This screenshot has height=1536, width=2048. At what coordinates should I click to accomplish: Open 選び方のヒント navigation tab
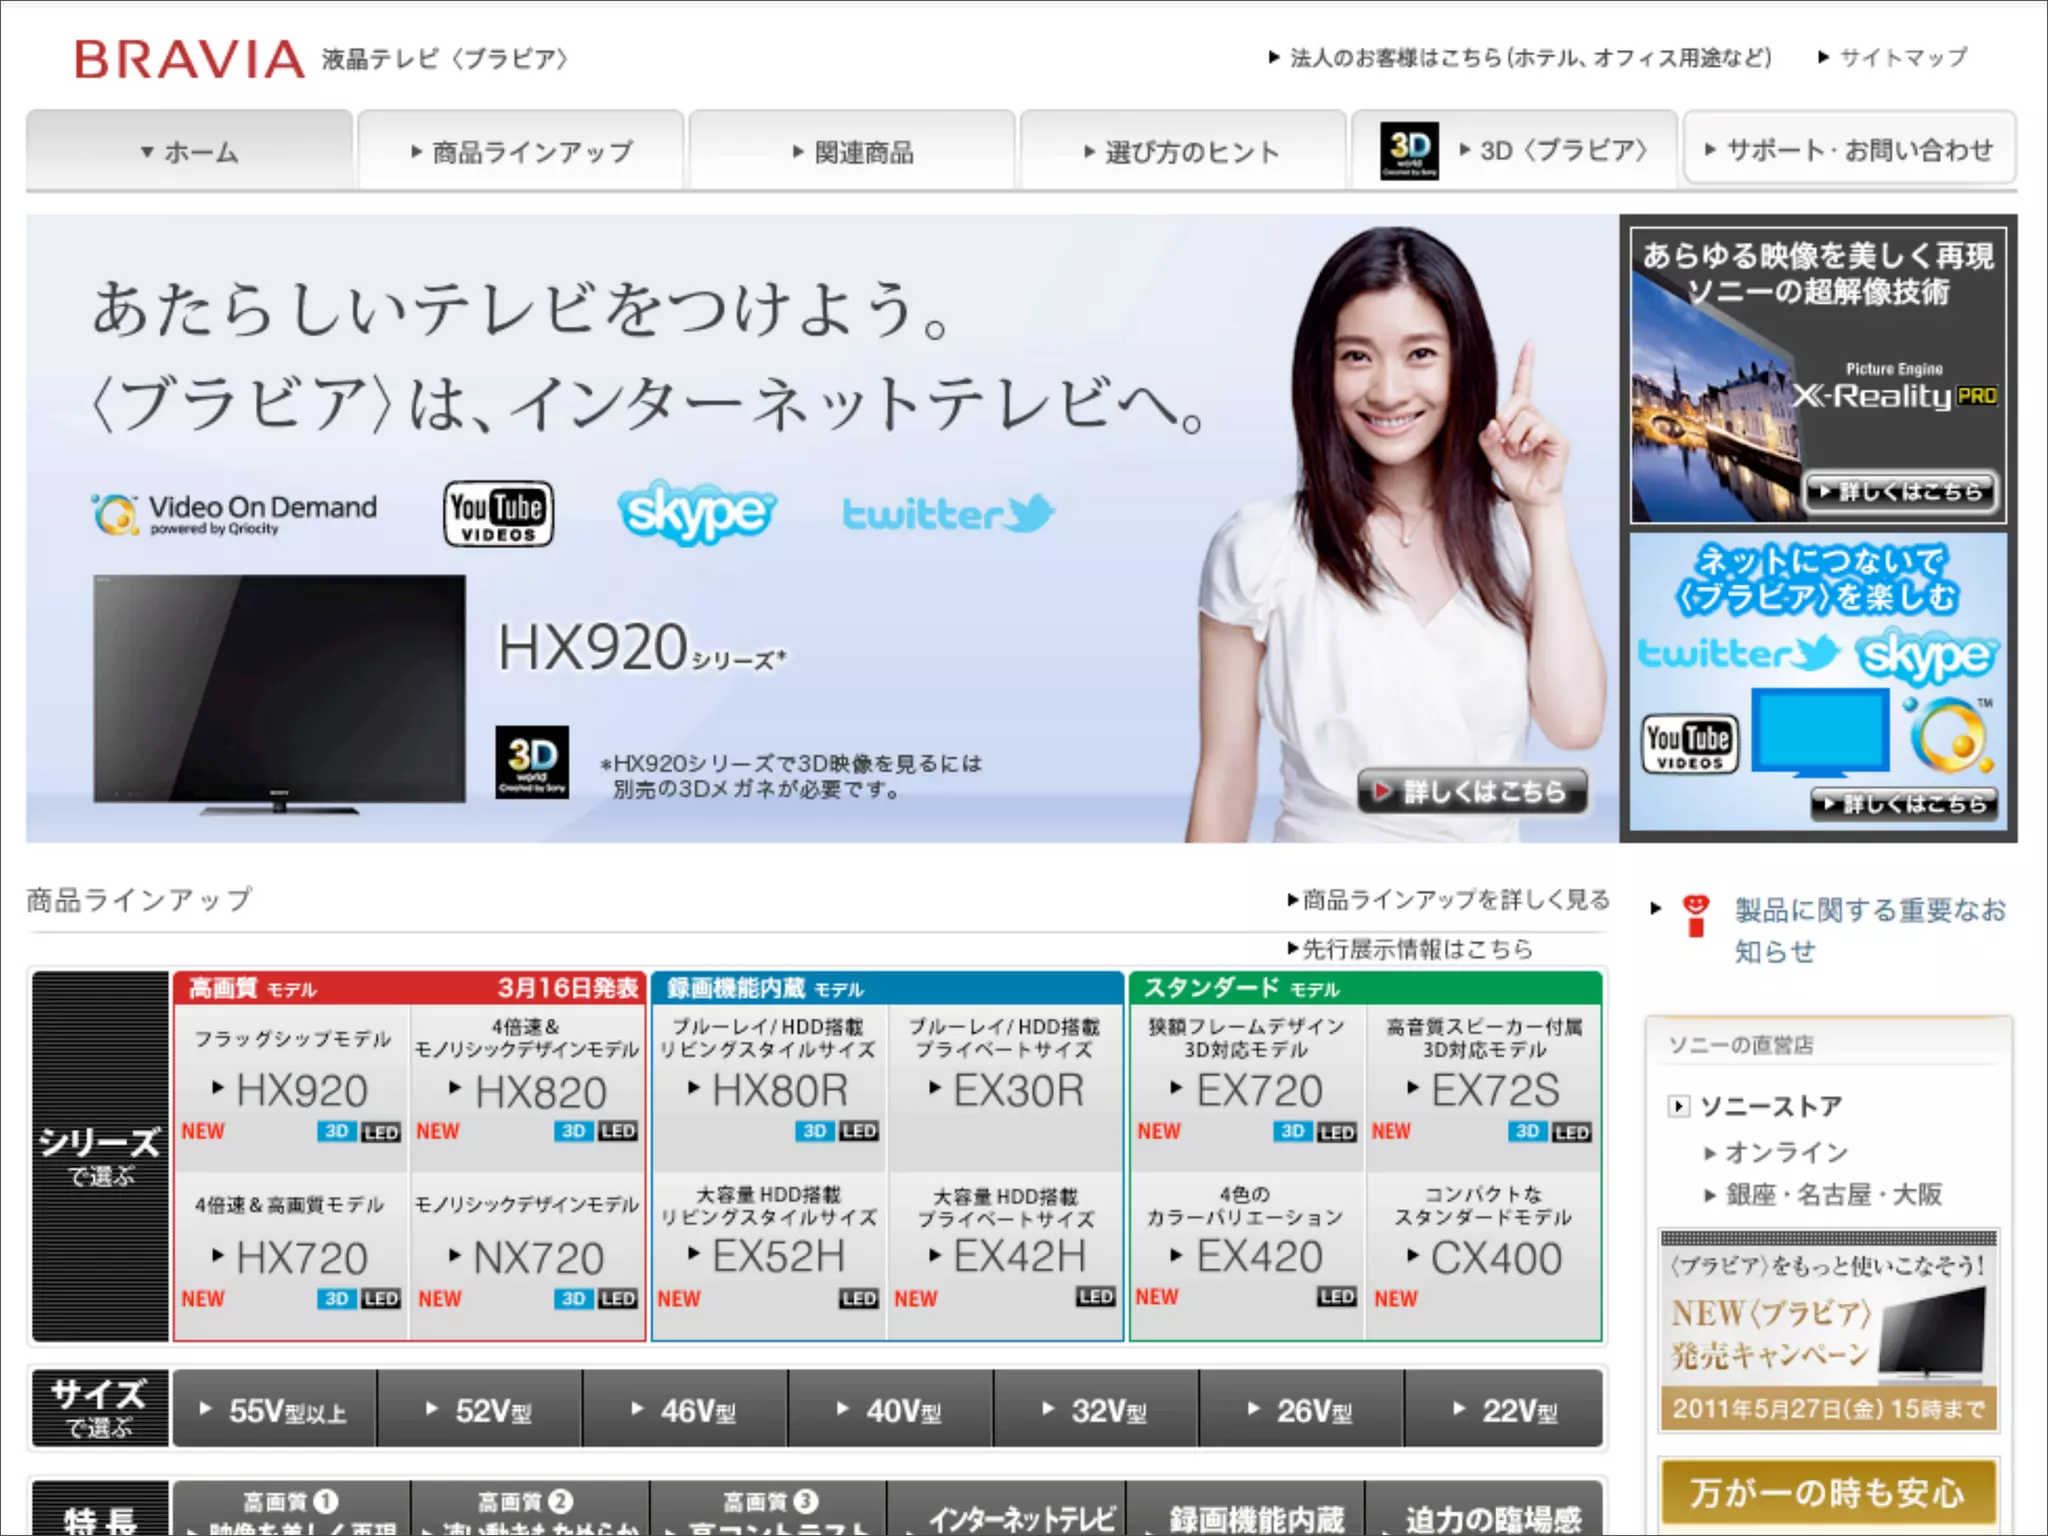tap(1182, 152)
